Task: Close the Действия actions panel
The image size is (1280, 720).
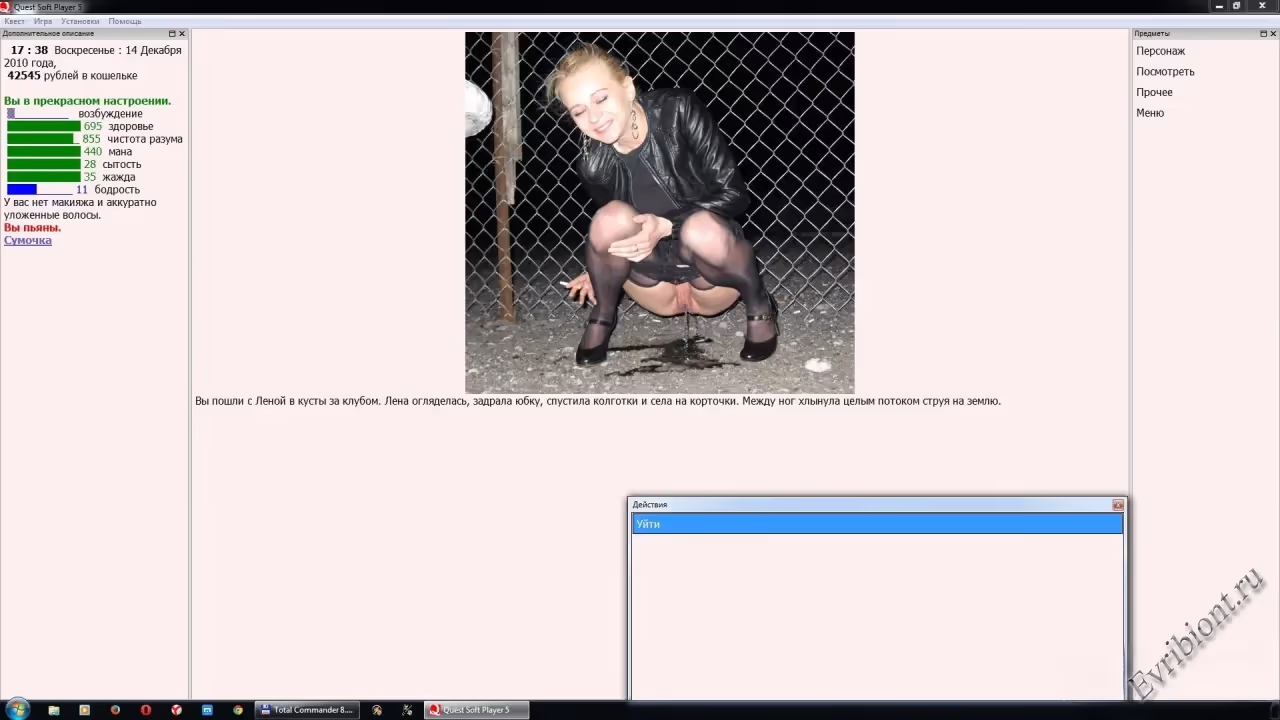Action: coord(1118,505)
